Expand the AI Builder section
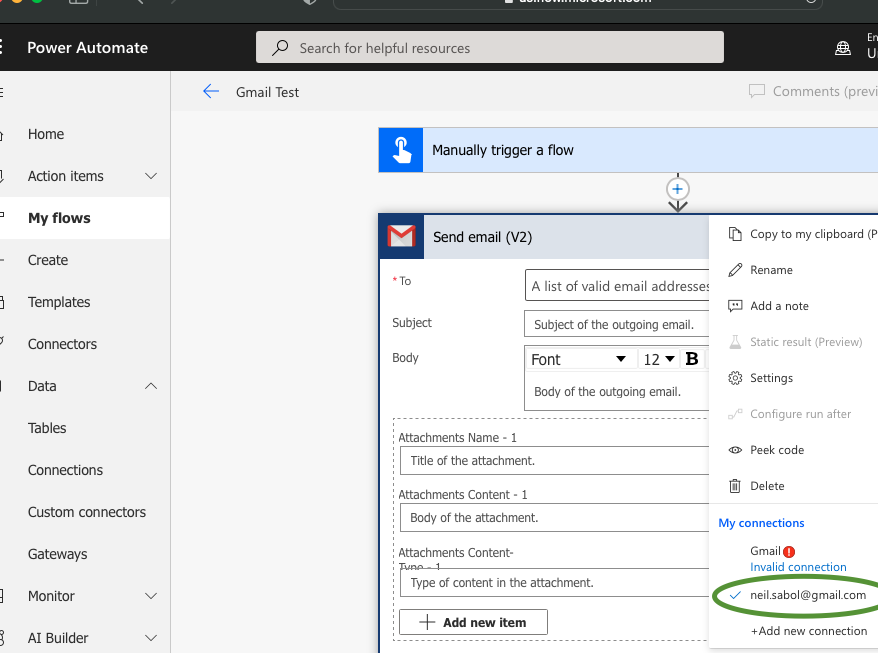This screenshot has width=878, height=653. (150, 638)
